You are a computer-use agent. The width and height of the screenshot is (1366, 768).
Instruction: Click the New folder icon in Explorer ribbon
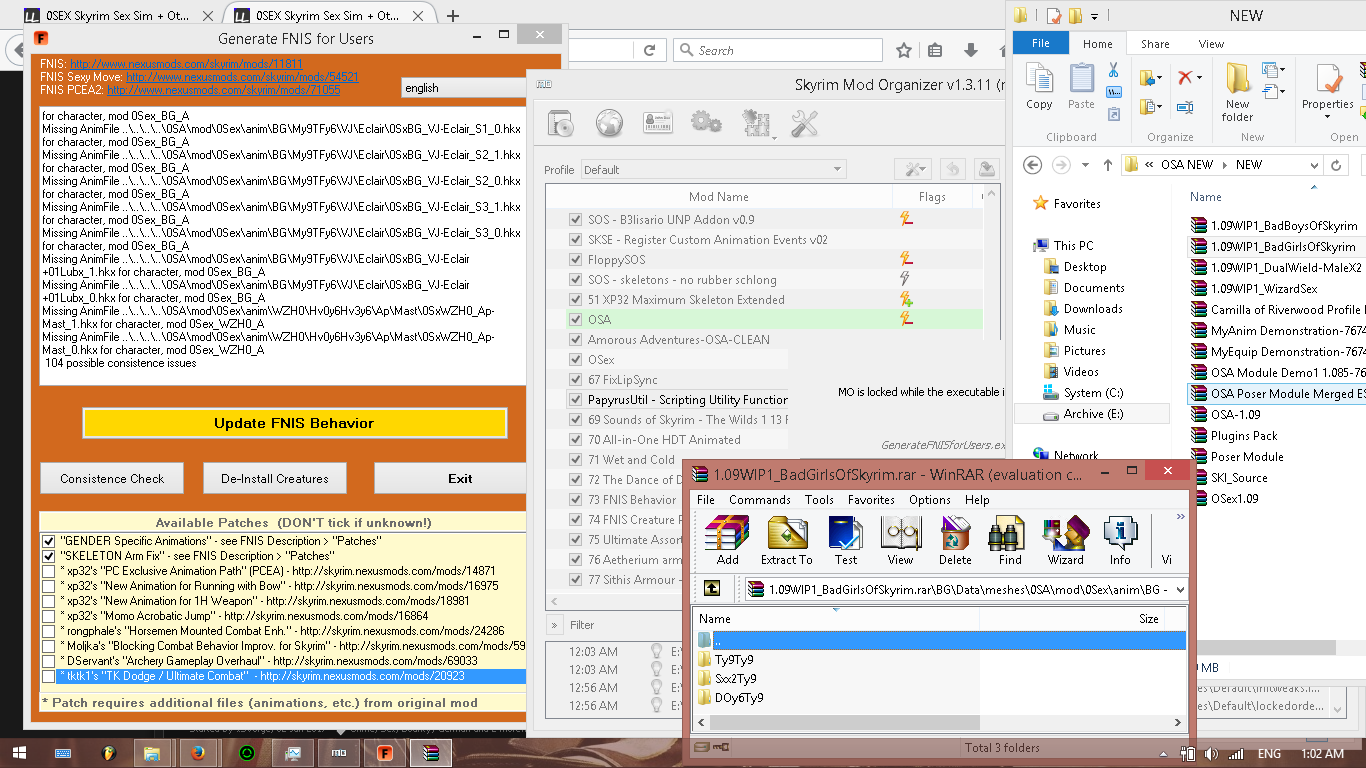pyautogui.click(x=1237, y=92)
